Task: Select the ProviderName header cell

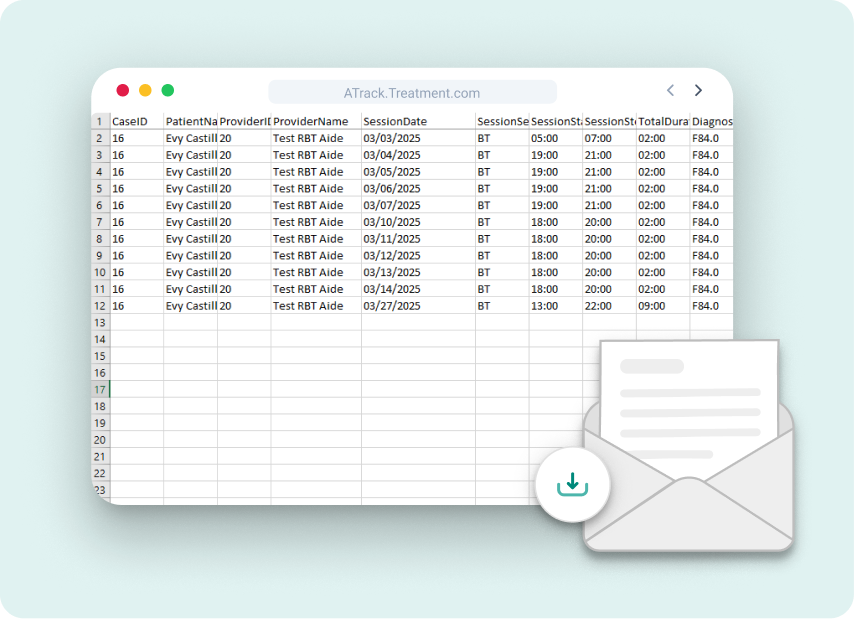Action: 315,121
